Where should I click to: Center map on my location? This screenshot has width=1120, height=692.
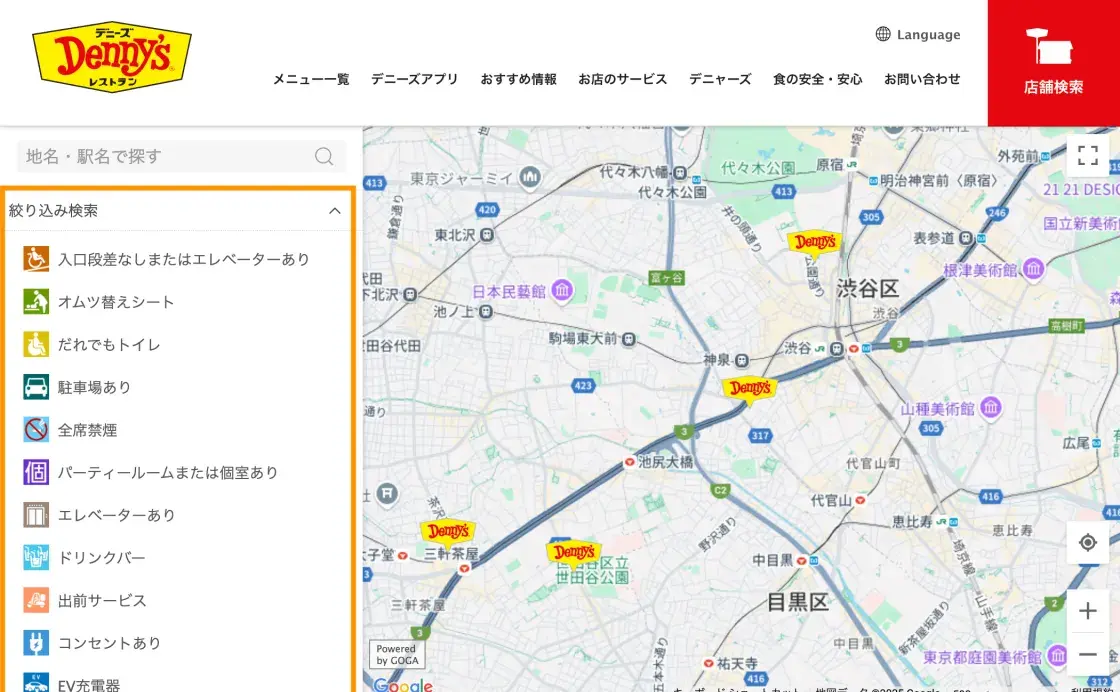pyautogui.click(x=1087, y=543)
